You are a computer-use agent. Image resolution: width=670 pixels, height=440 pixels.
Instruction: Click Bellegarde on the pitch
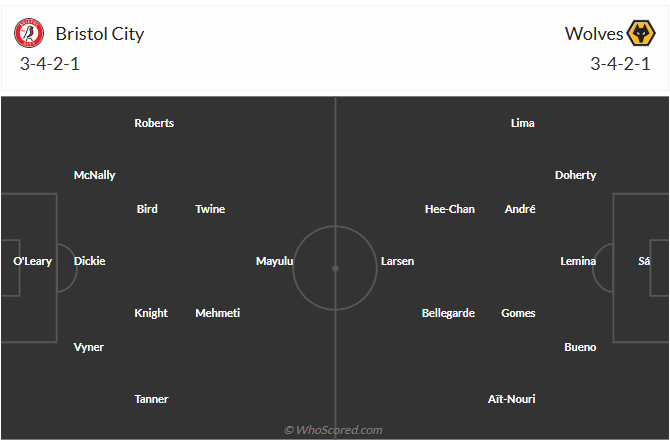[448, 313]
